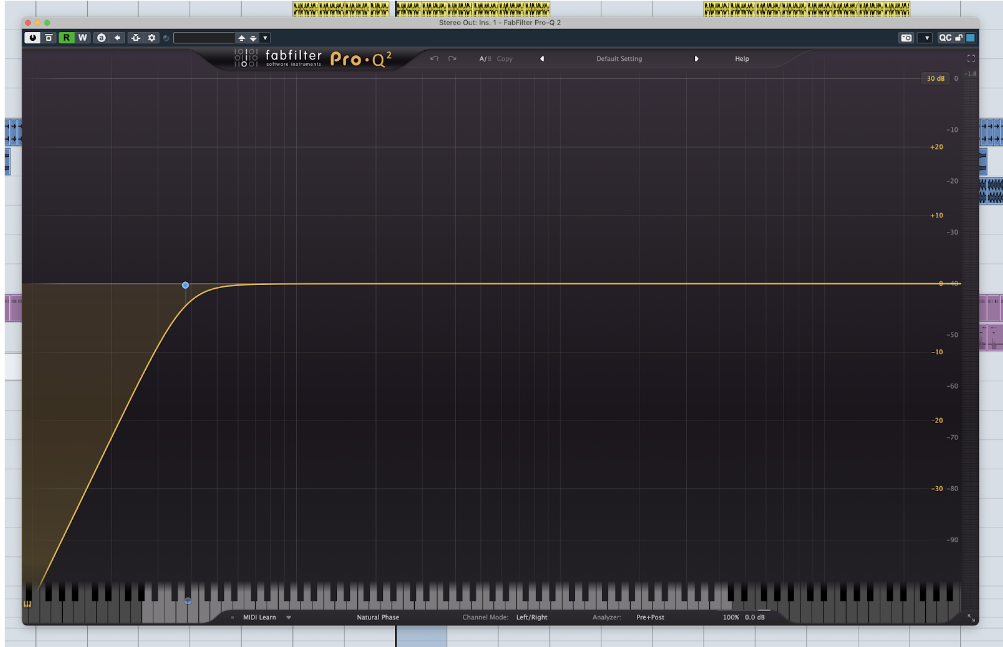Click the 0.0 dB output gain control
The image size is (1003, 647).
(755, 617)
